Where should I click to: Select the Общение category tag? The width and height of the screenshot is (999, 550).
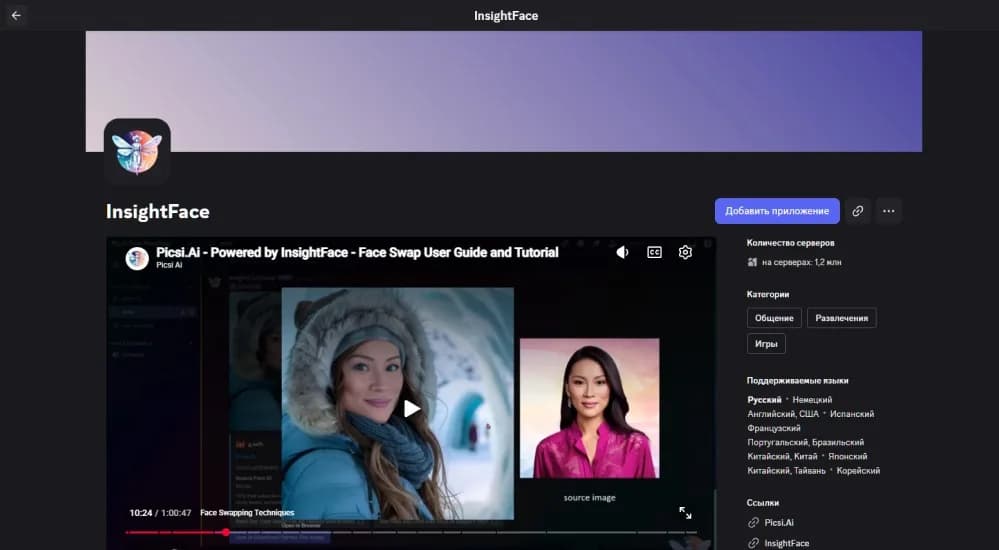point(774,318)
